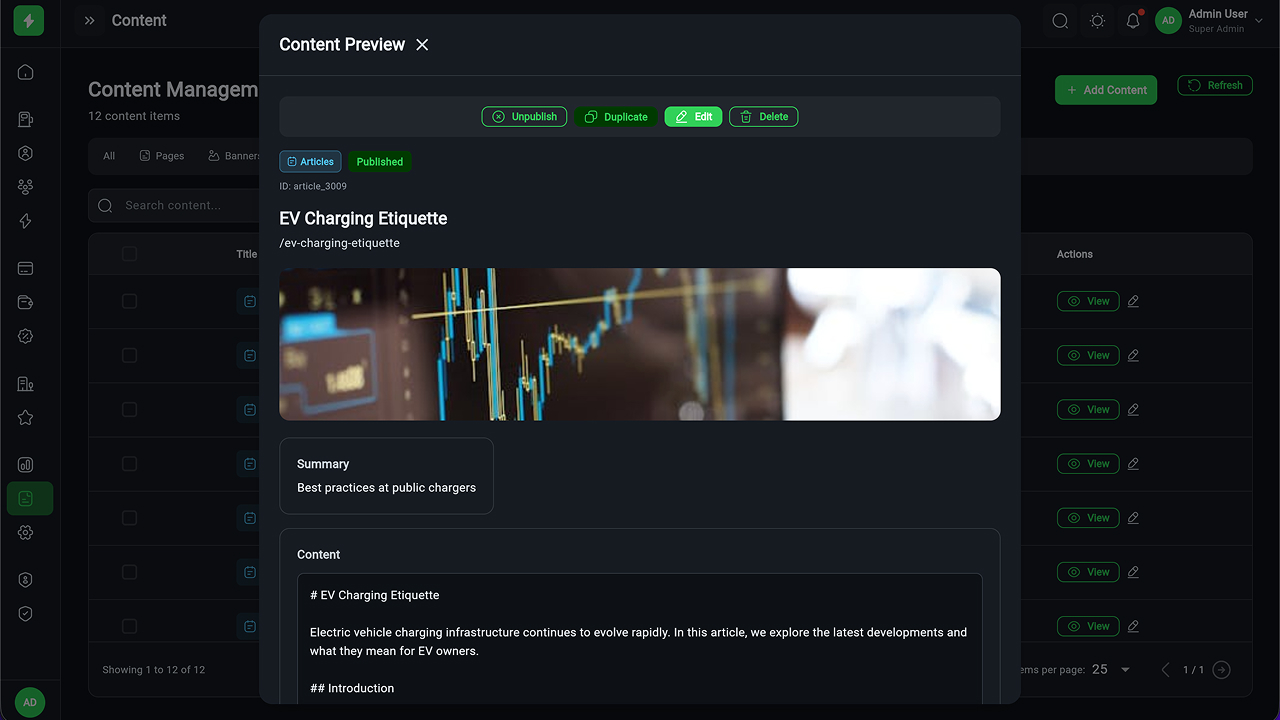
Task: Open global search magnifier icon
Action: click(x=1060, y=21)
